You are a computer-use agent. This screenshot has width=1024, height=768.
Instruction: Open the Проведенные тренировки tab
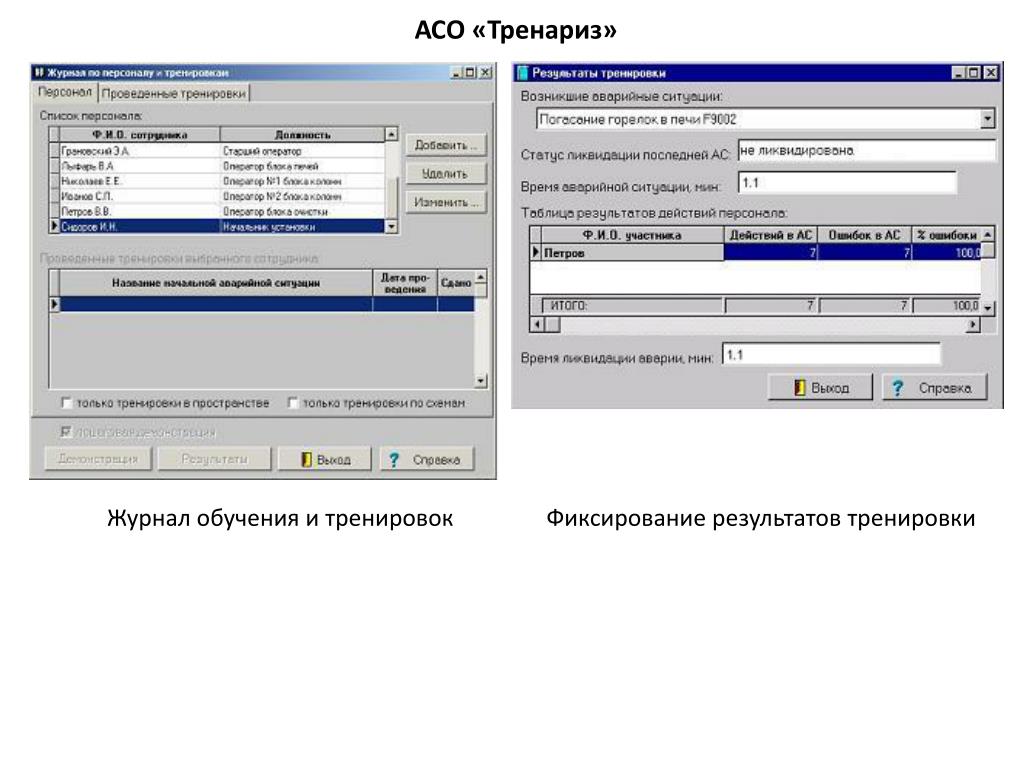click(x=174, y=93)
